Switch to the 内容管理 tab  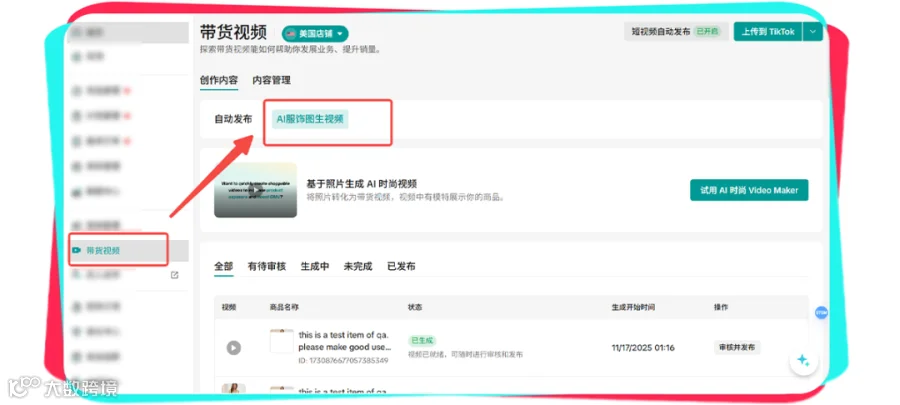[271, 80]
